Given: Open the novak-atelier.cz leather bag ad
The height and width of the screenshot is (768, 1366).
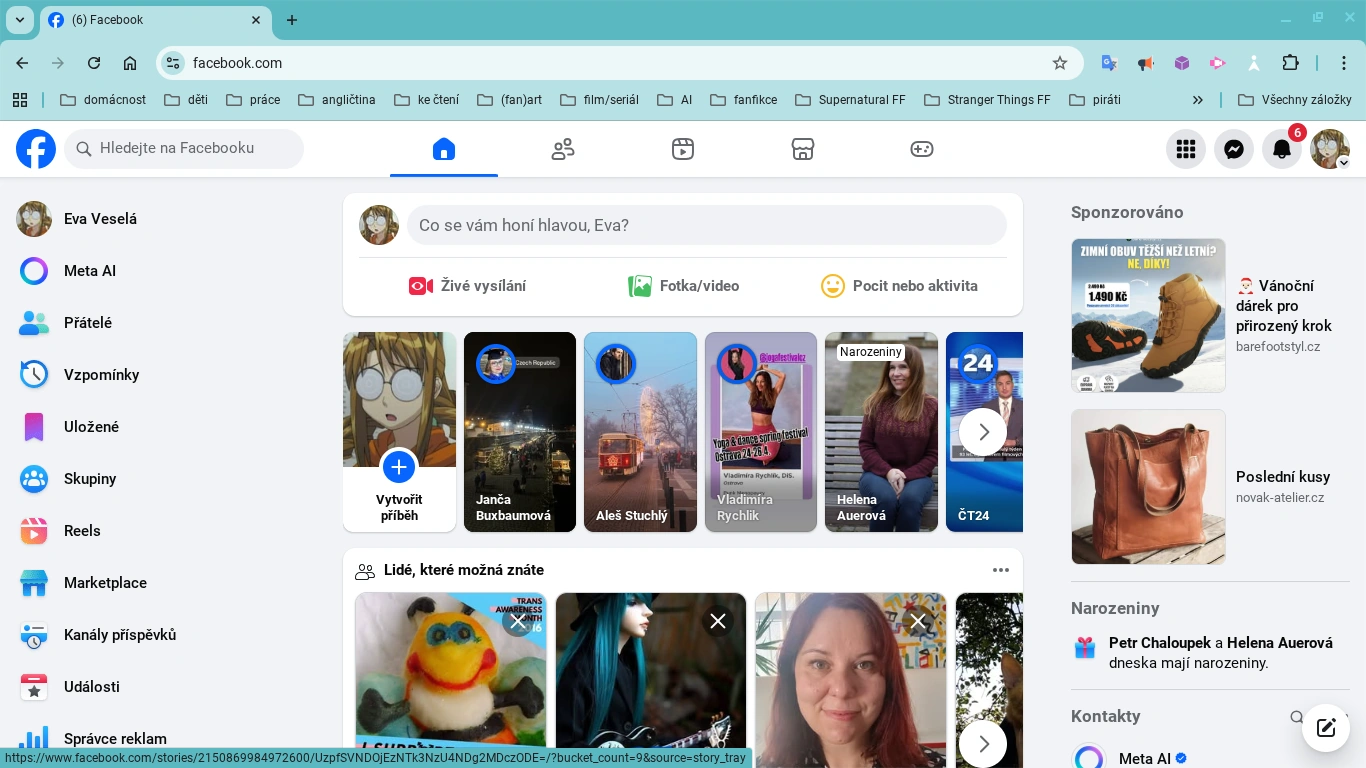Looking at the screenshot, I should tap(1210, 487).
